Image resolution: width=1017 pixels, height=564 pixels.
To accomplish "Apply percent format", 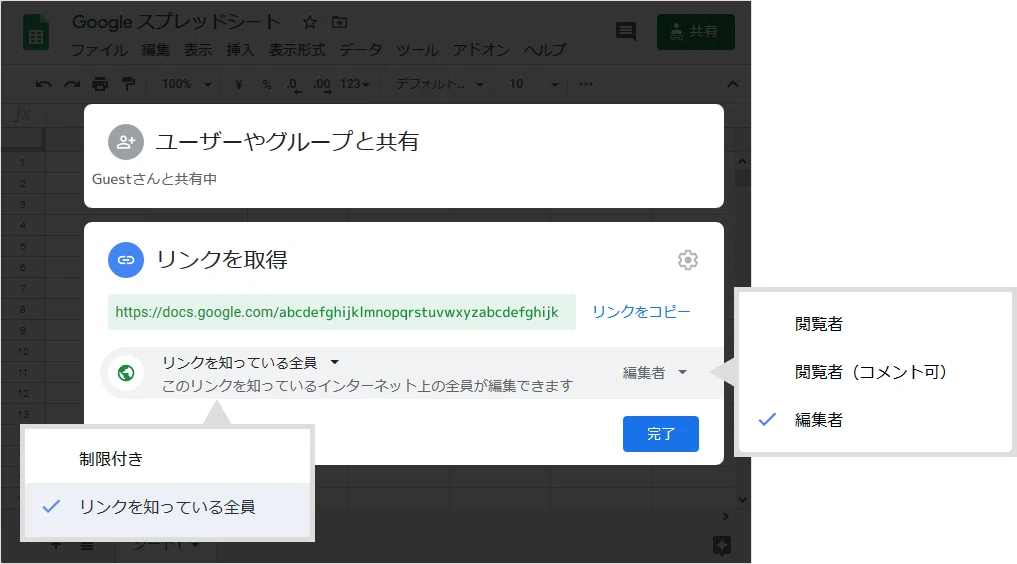I will pos(267,84).
